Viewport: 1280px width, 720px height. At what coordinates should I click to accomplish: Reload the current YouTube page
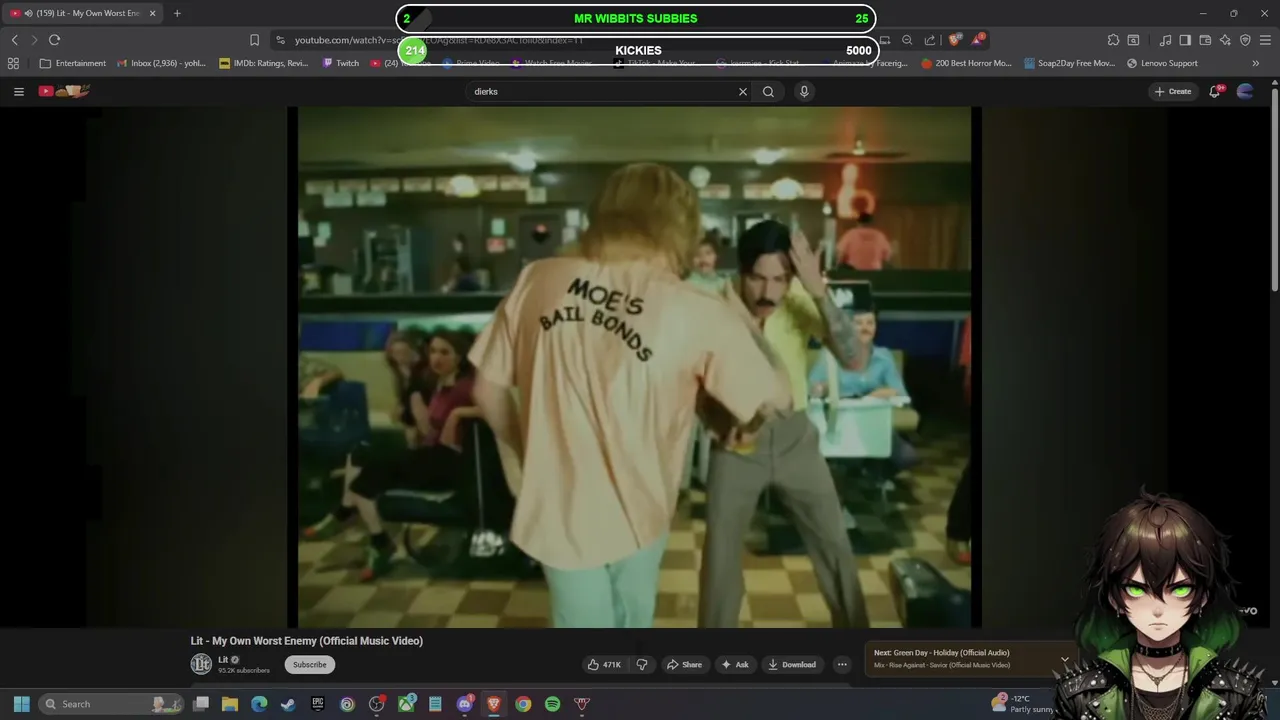[54, 40]
